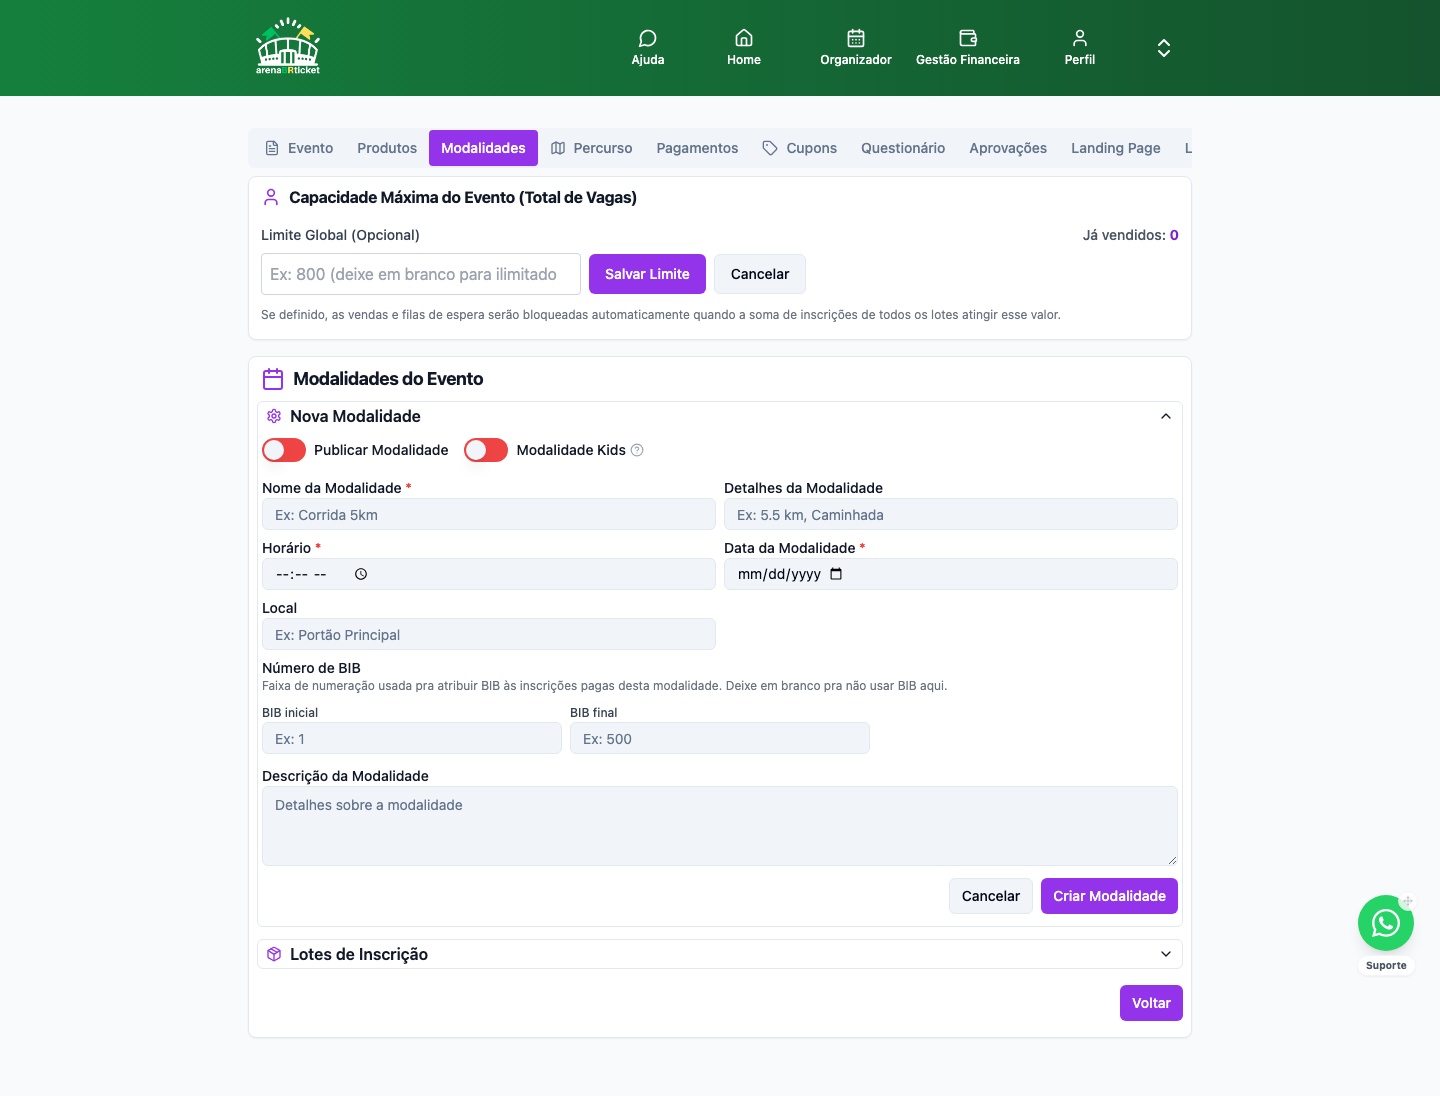1440x1096 pixels.
Task: Open the Landing Page tab
Action: pyautogui.click(x=1116, y=148)
